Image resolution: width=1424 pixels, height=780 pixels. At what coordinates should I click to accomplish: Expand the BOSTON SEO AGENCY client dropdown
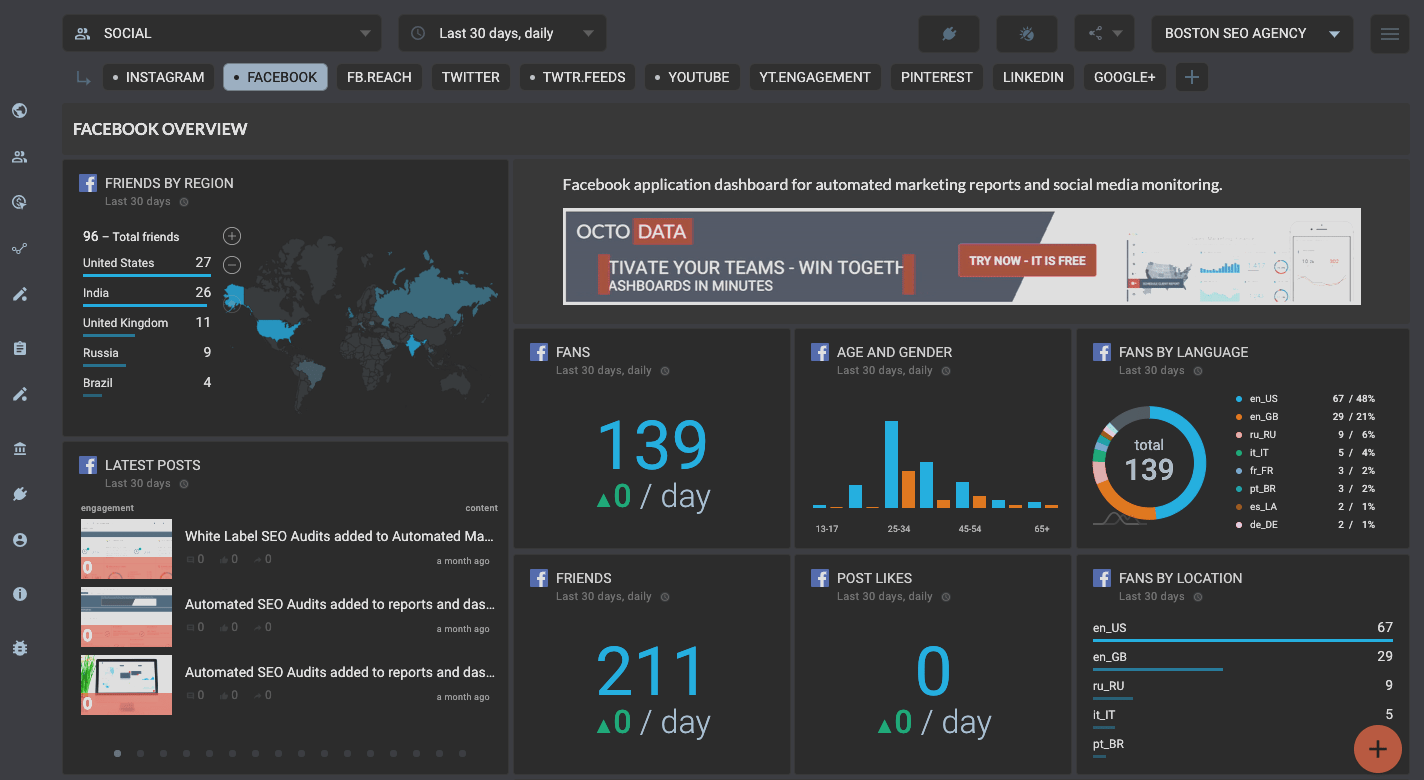pyautogui.click(x=1252, y=33)
